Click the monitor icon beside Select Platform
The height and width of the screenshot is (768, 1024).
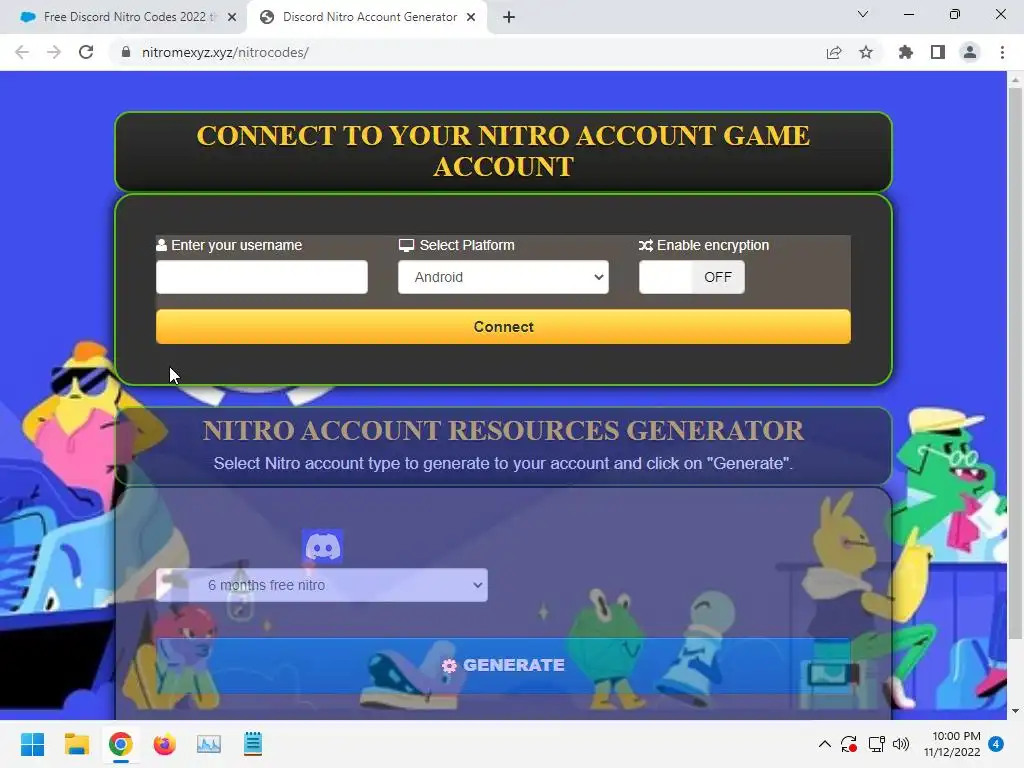406,246
